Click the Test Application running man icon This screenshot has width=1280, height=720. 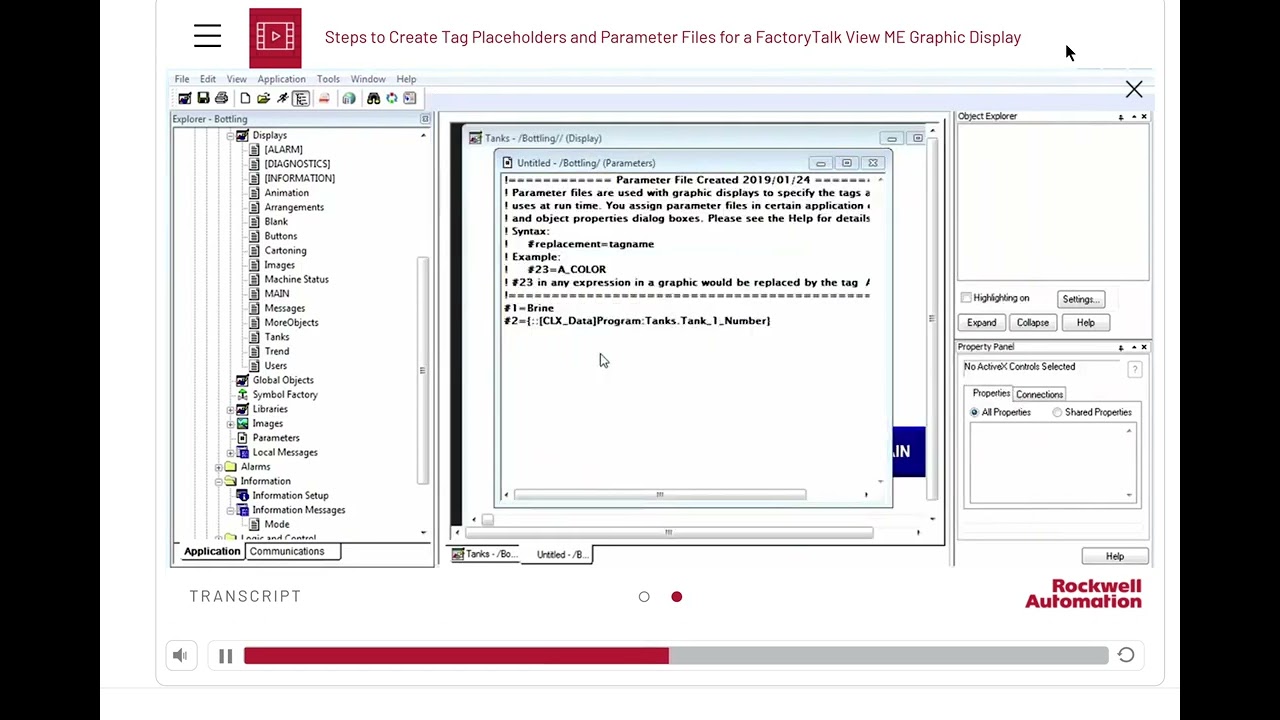[x=282, y=98]
